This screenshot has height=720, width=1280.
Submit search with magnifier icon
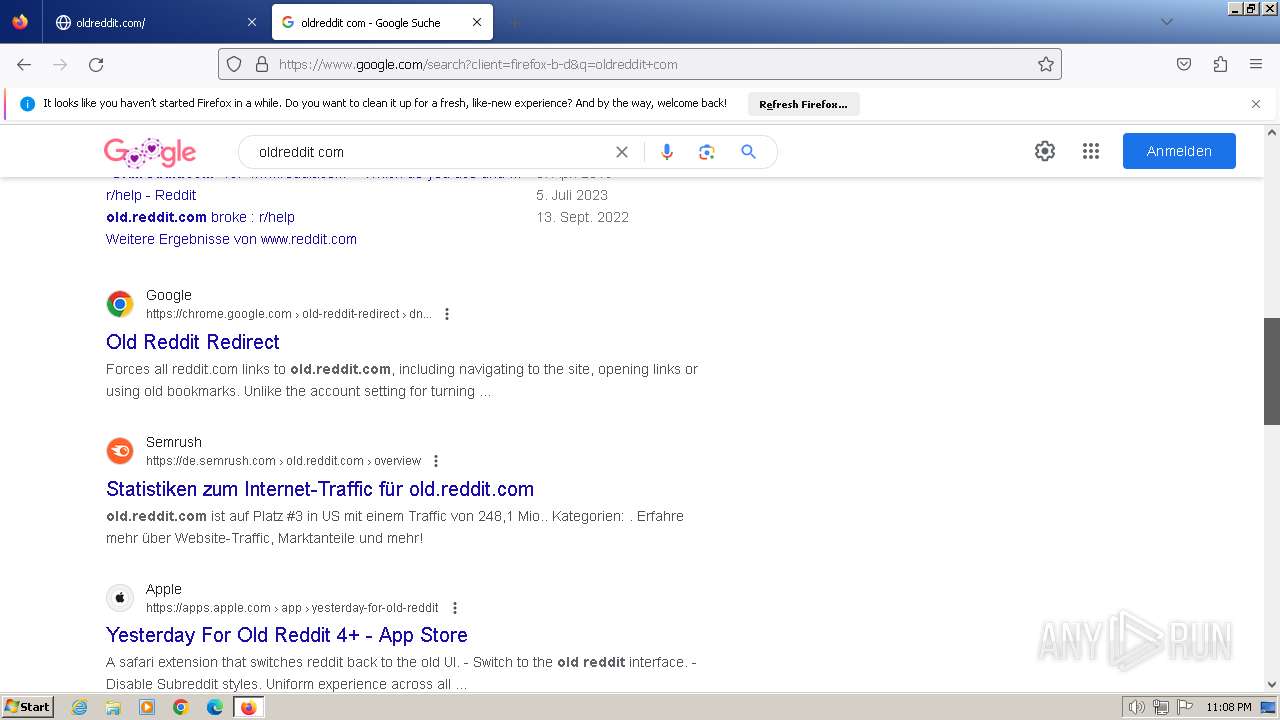(x=748, y=152)
